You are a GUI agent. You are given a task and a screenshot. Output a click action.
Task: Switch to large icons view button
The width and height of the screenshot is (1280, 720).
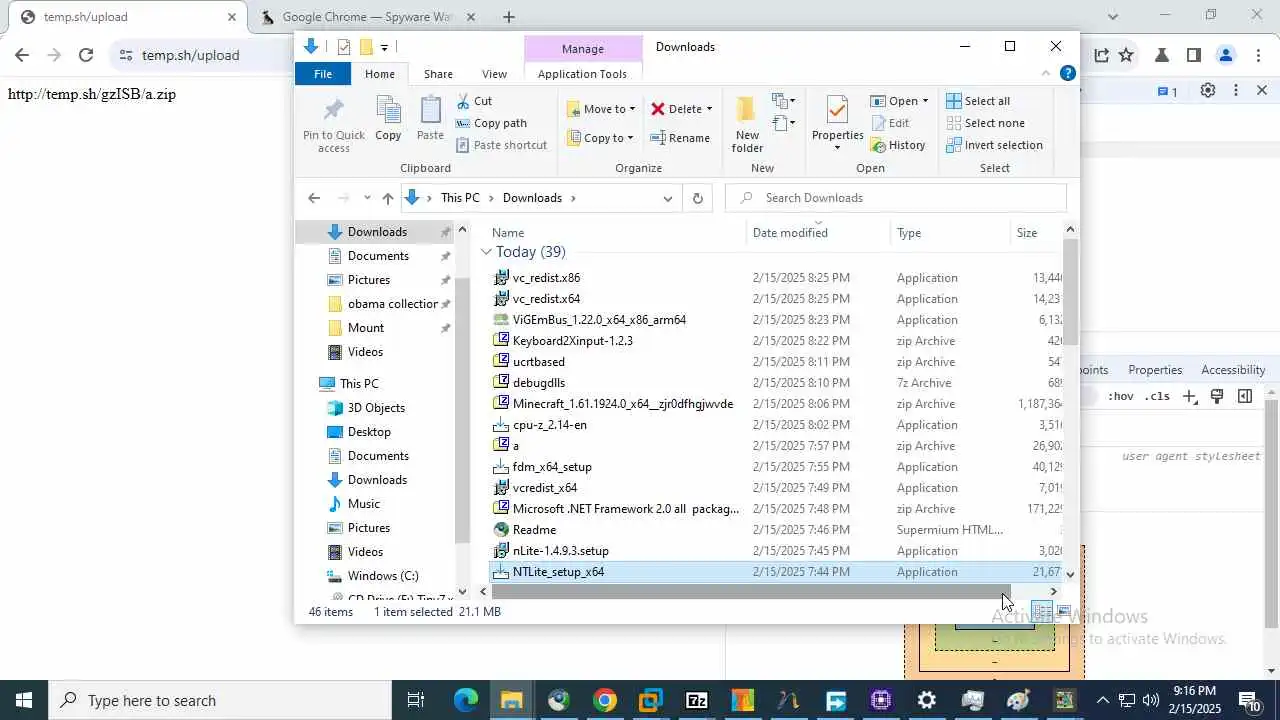click(x=1063, y=611)
